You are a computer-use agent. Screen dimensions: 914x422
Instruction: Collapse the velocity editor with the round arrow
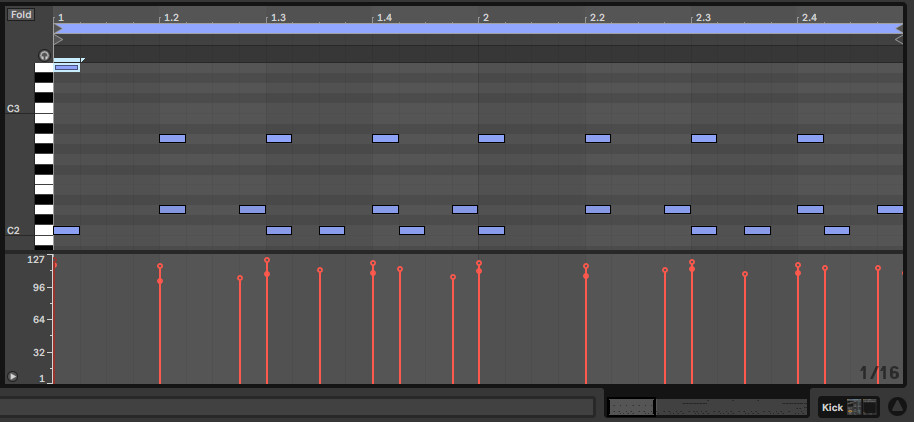tap(12, 377)
